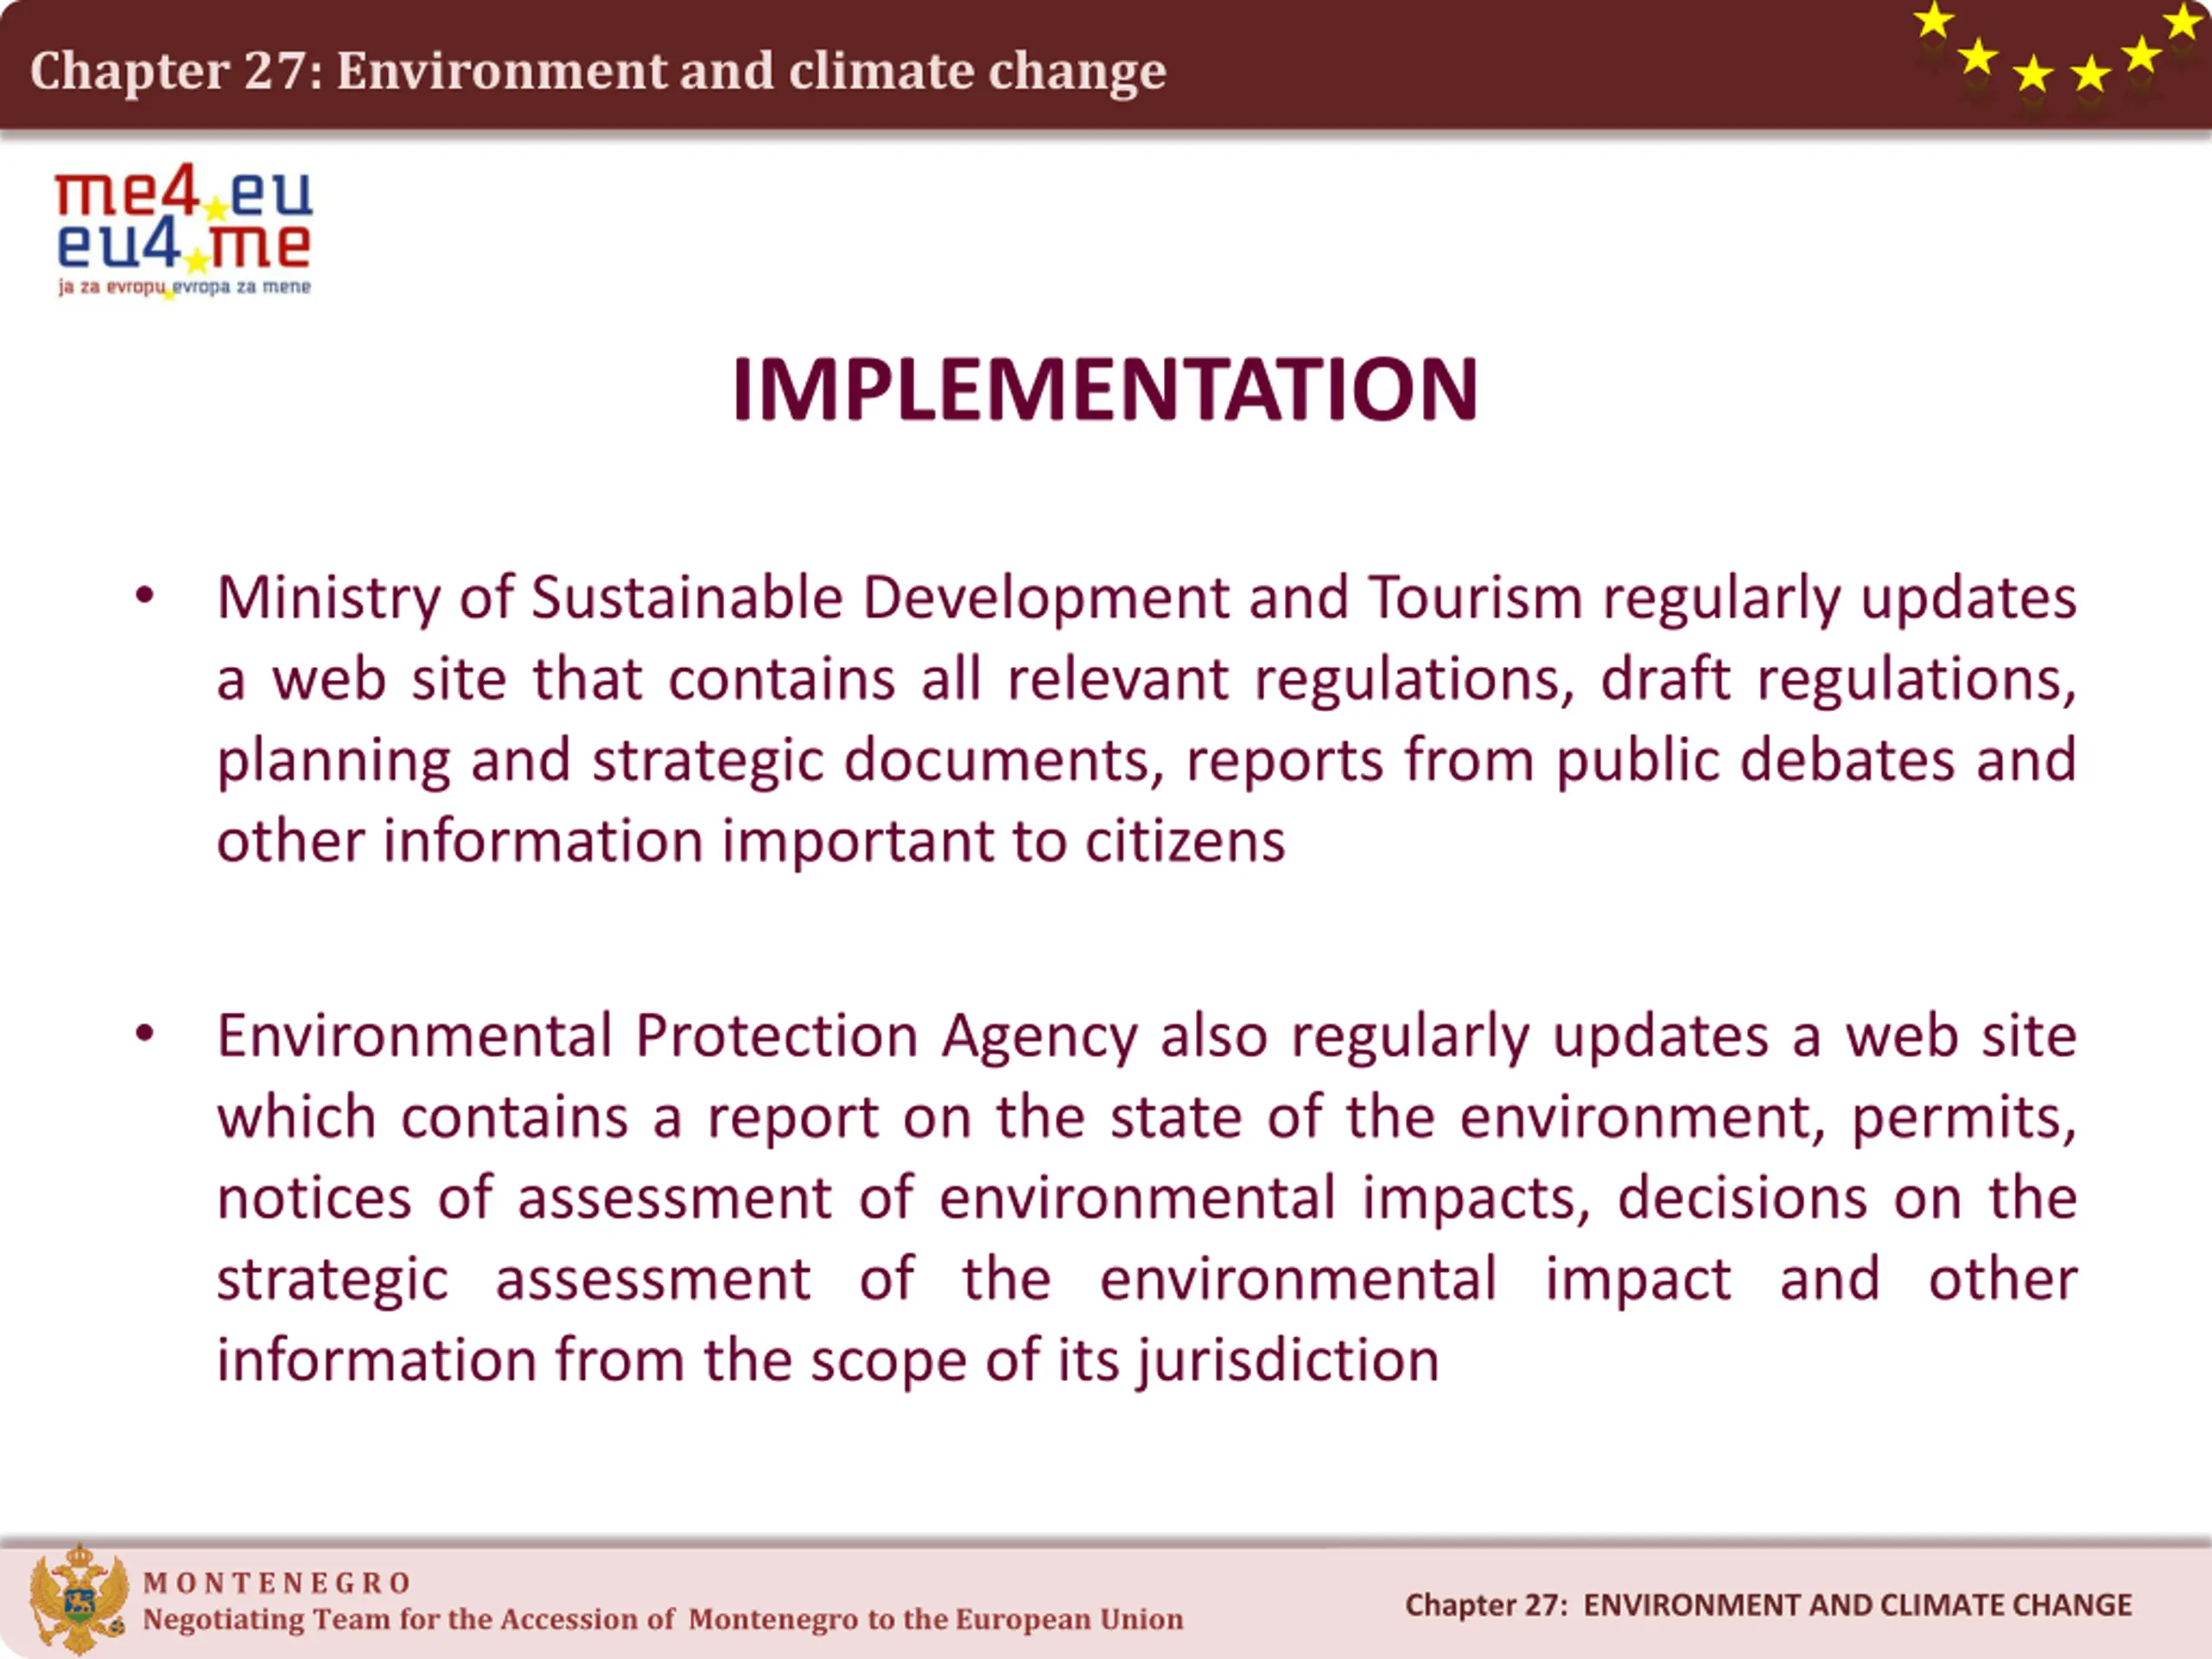Click footer text 'Chapter 27: ENVIRONMENT AND CLIMATE CHANGE'
This screenshot has height=1659, width=2212.
pos(1768,1605)
